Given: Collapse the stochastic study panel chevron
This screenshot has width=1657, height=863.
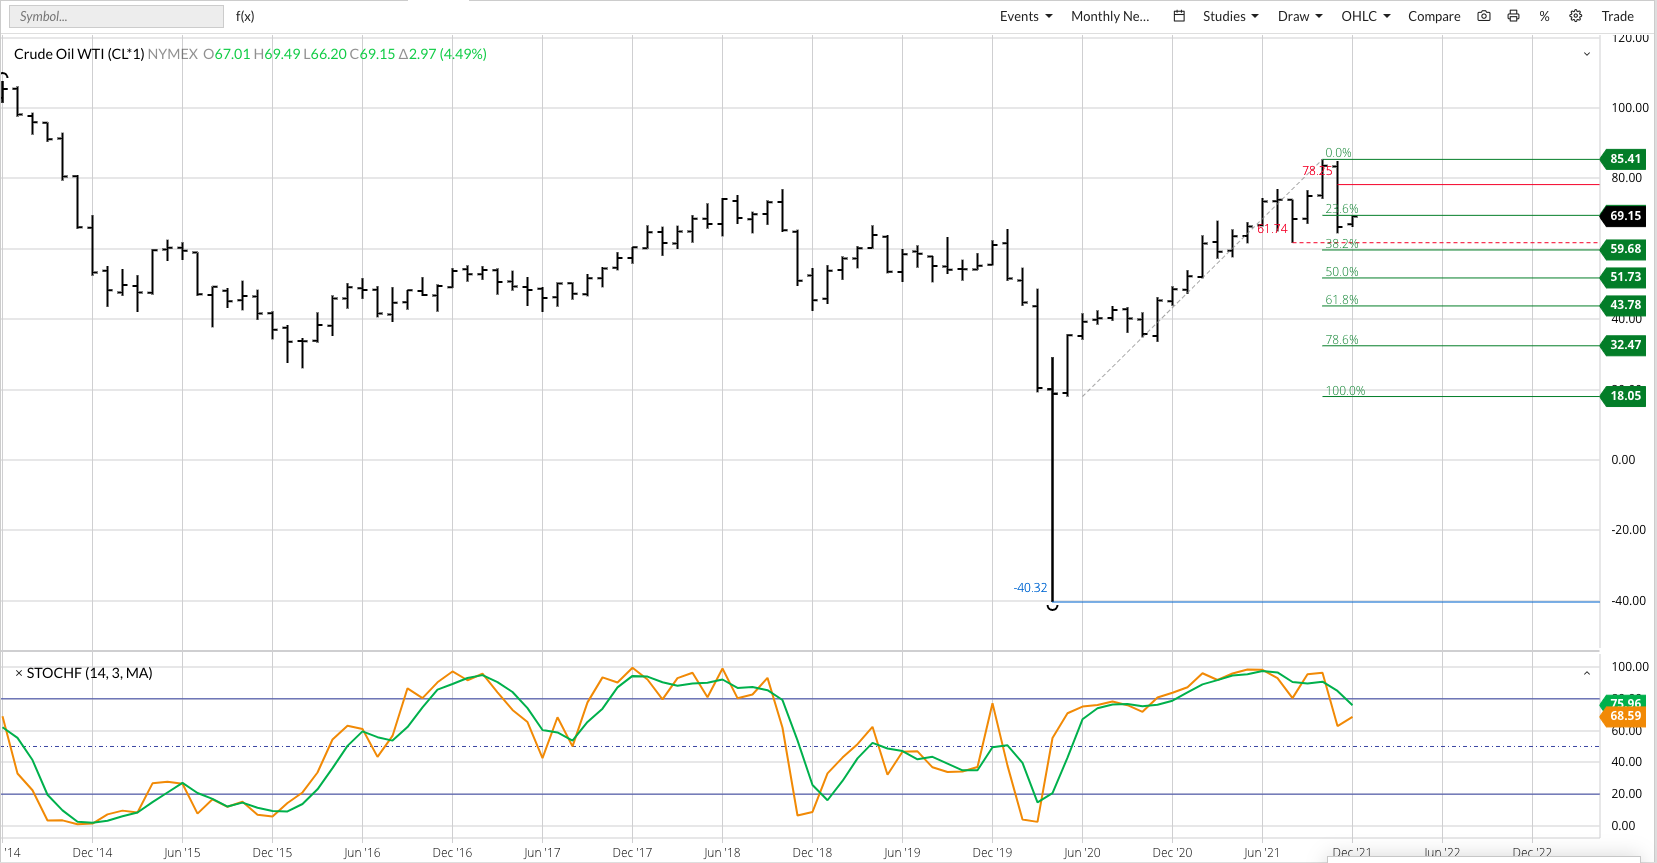Looking at the screenshot, I should (x=1586, y=673).
